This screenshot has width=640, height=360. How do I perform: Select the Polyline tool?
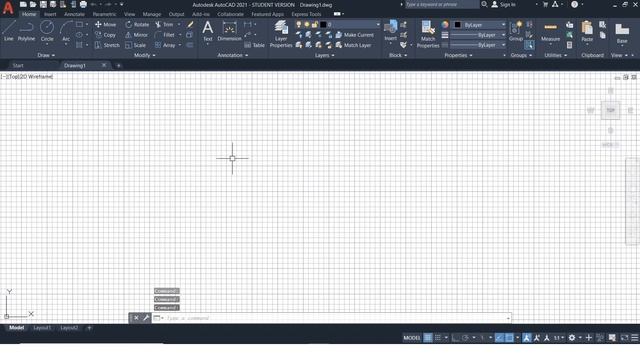26,31
